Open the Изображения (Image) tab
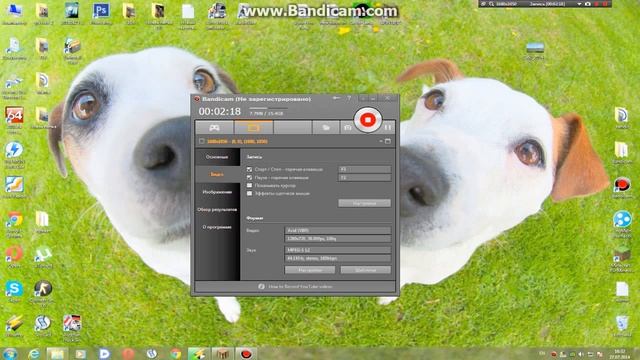The image size is (640, 360). click(x=217, y=192)
